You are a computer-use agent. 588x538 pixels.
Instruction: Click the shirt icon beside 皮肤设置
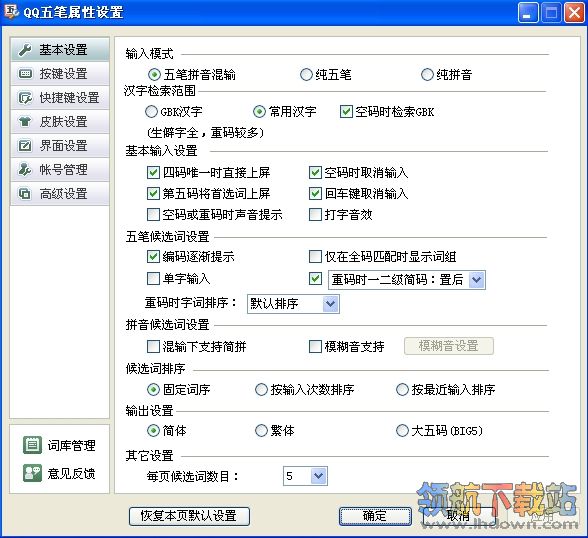point(25,121)
